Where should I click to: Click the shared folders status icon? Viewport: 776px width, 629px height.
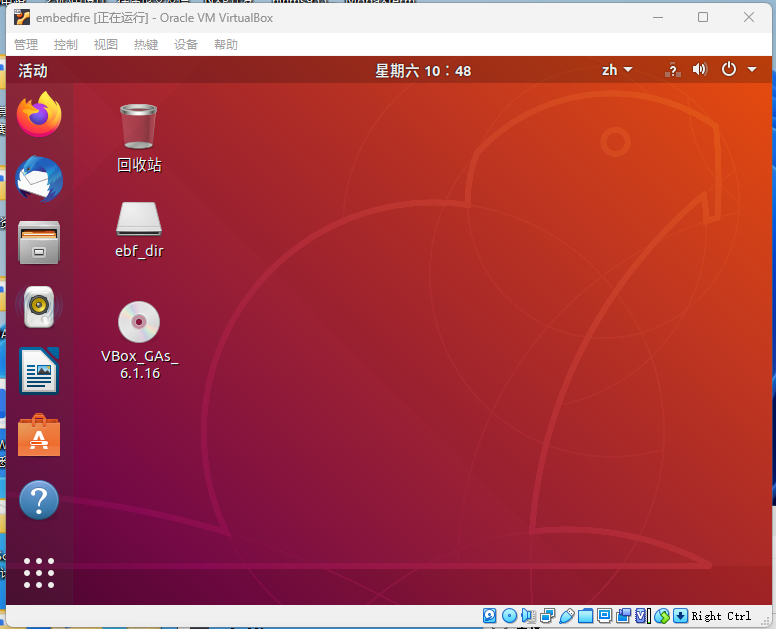pyautogui.click(x=585, y=616)
